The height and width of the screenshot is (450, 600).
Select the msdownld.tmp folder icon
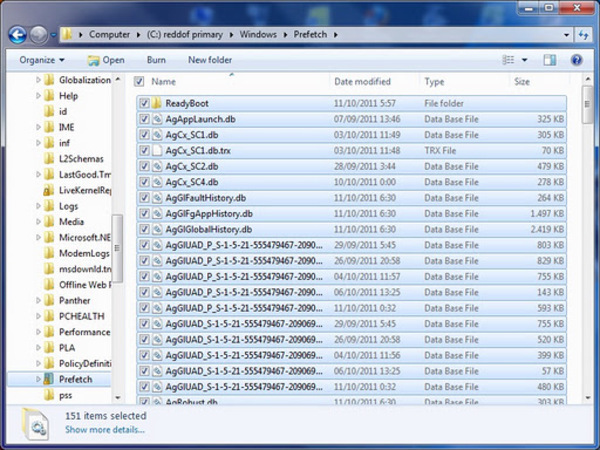(49, 269)
